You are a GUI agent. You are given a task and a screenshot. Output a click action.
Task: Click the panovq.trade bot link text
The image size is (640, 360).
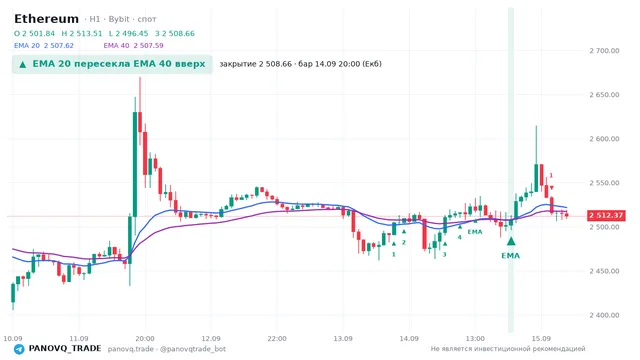(167, 349)
